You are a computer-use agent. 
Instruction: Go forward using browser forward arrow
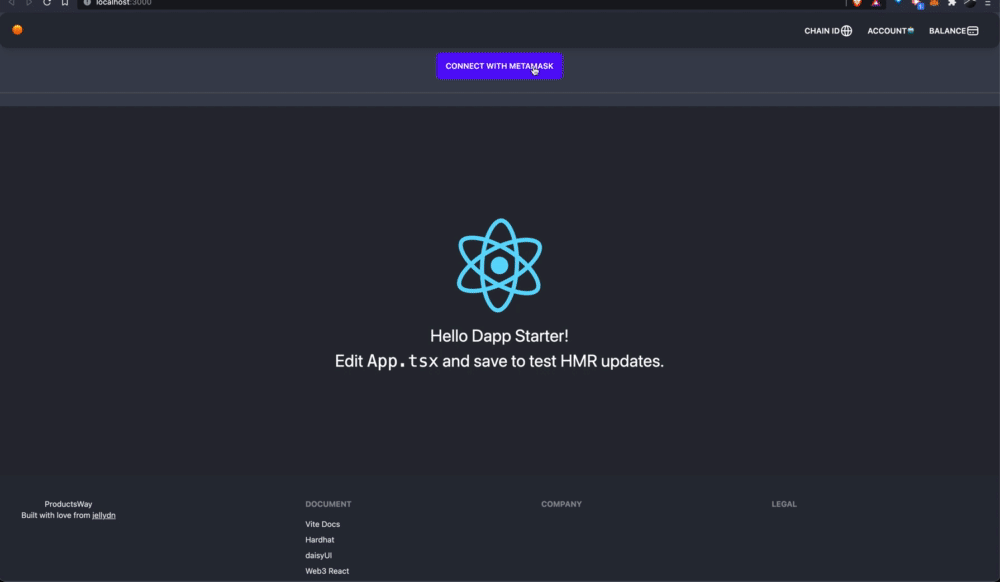pyautogui.click(x=29, y=3)
